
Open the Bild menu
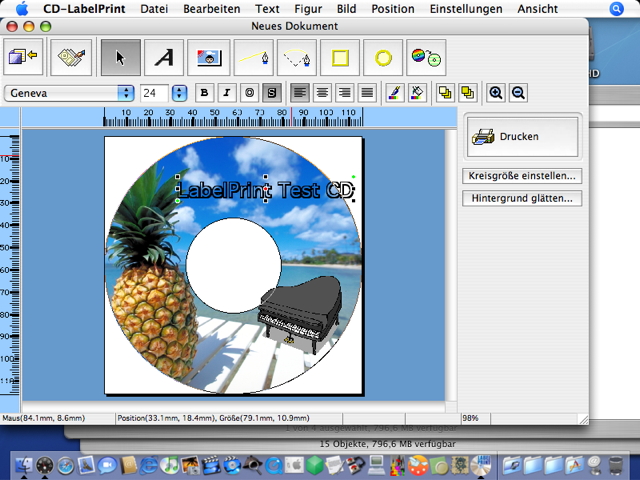[x=347, y=9]
